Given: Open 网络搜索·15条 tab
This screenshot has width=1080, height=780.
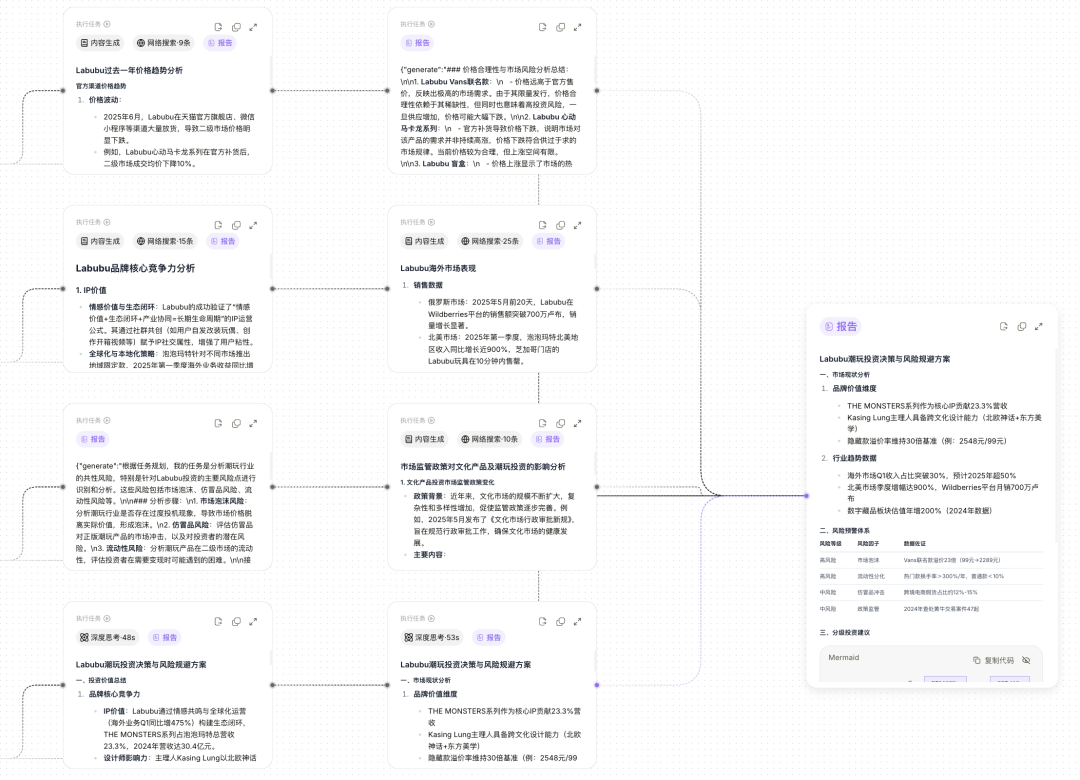Looking at the screenshot, I should click(165, 241).
